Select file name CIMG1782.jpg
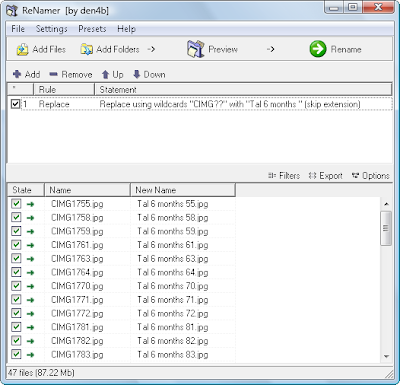 tap(77, 341)
